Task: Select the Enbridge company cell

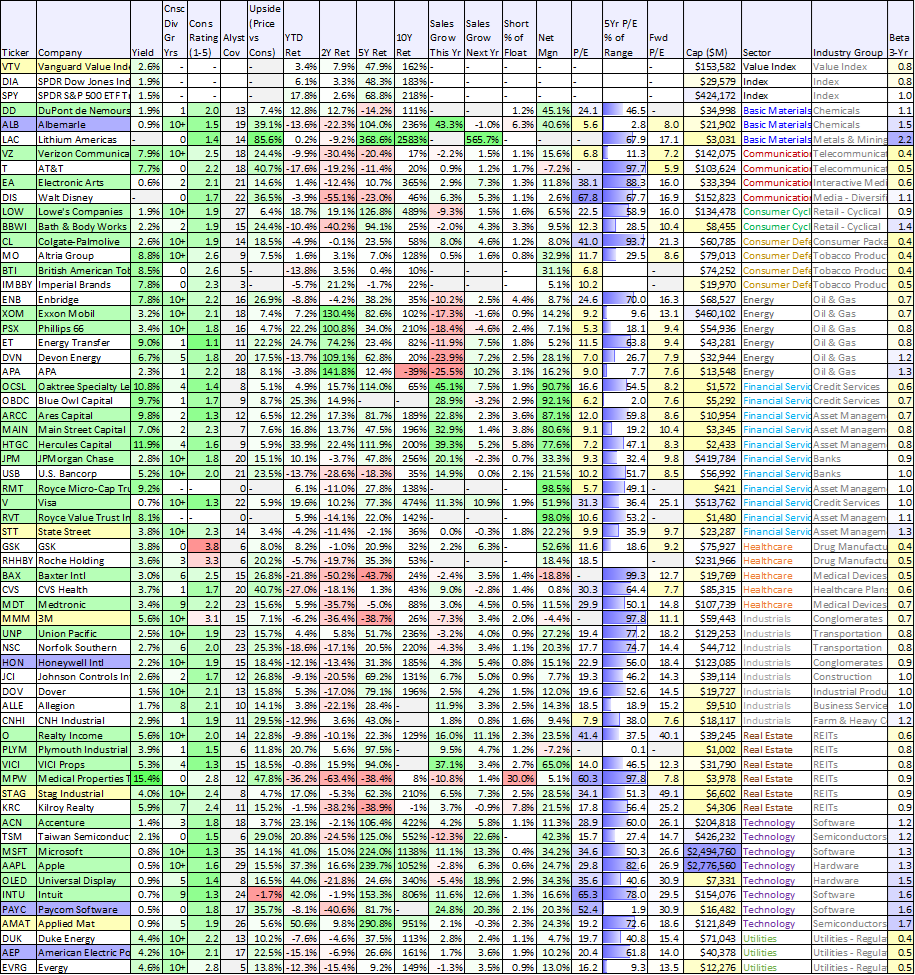Action: (x=83, y=299)
